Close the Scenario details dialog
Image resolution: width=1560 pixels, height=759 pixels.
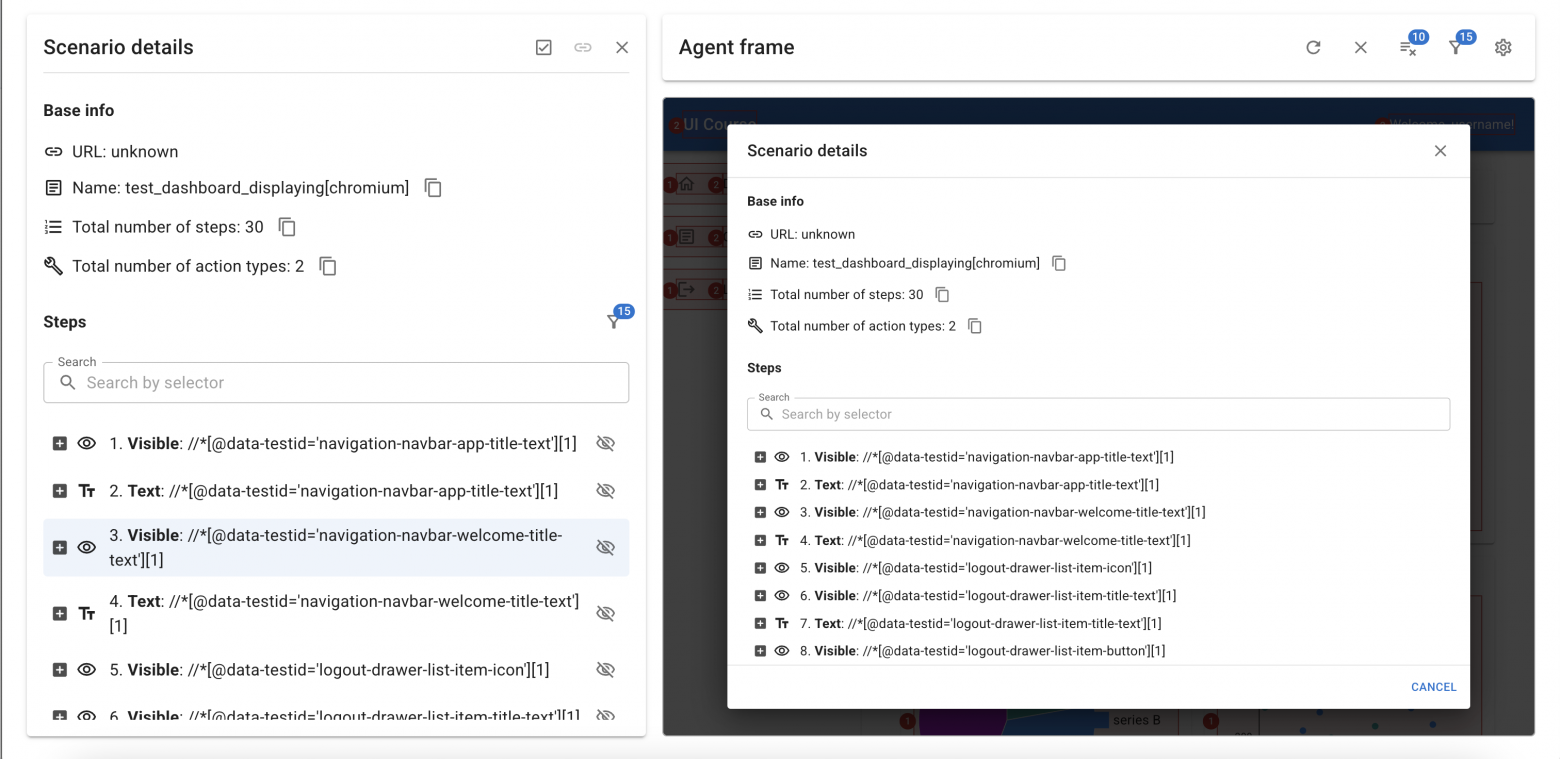tap(1440, 151)
